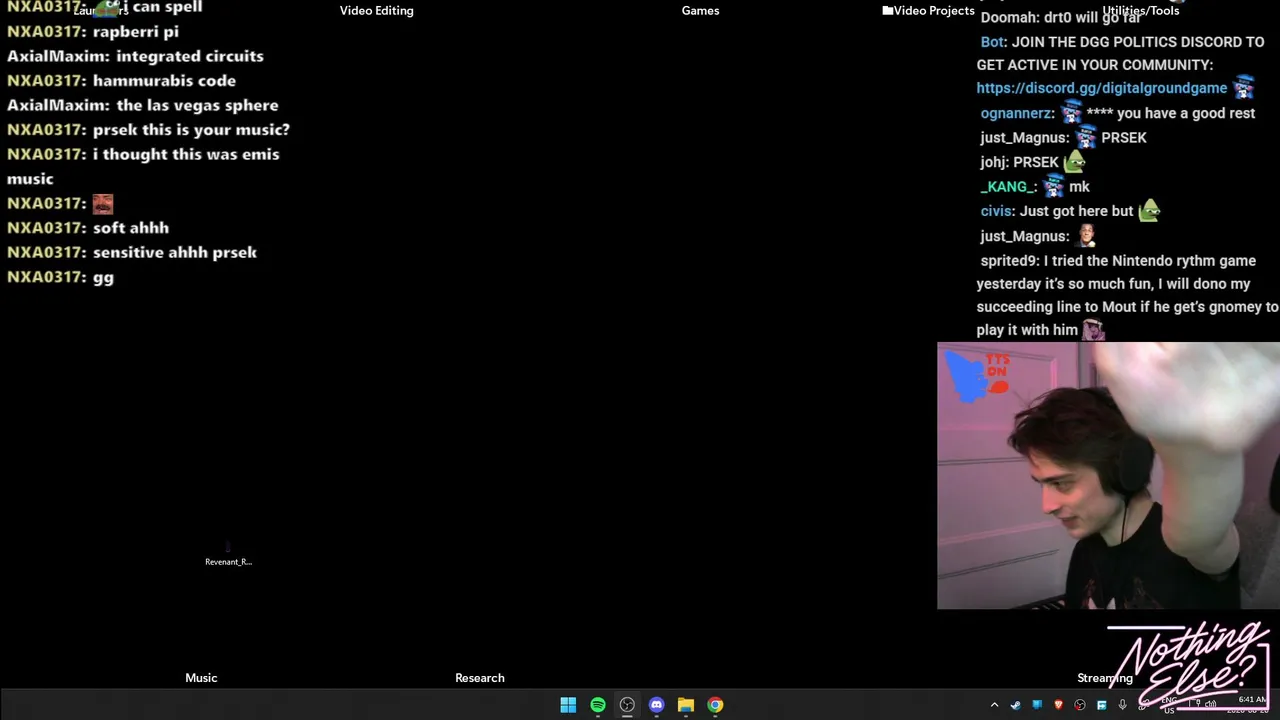Click the message 'prsek this is your music?'

coord(191,130)
